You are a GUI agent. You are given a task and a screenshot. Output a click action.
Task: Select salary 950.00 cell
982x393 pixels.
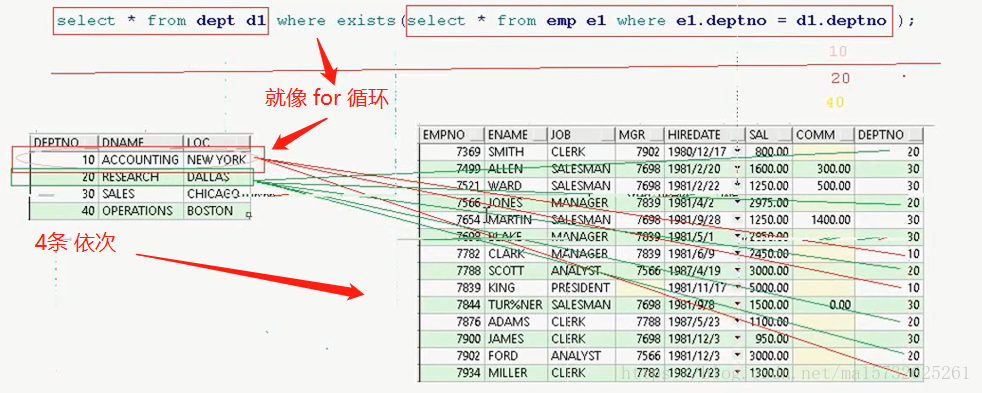[769, 339]
